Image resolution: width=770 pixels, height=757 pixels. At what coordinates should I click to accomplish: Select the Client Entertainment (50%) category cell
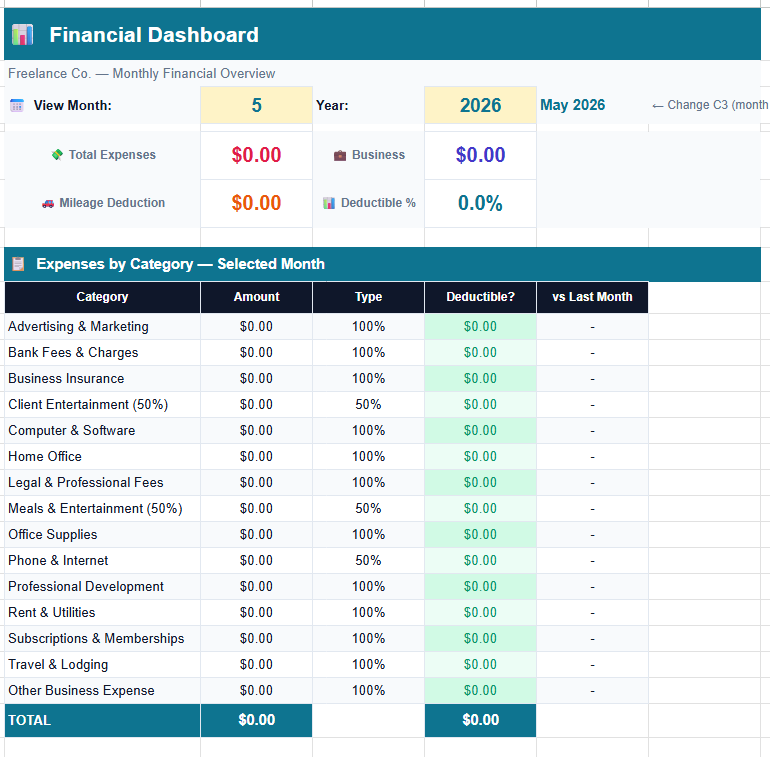pyautogui.click(x=102, y=405)
